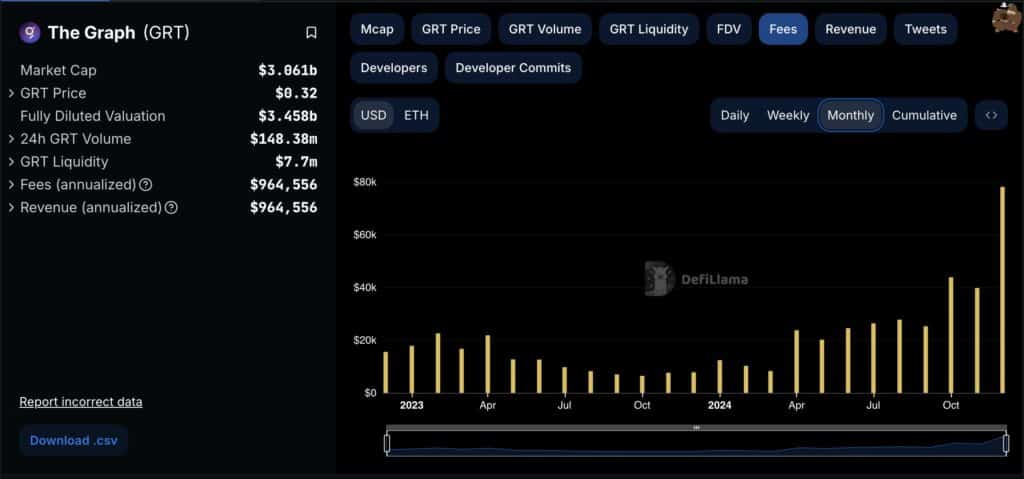Toggle the Mcap chart metric
This screenshot has height=479, width=1024.
click(377, 29)
